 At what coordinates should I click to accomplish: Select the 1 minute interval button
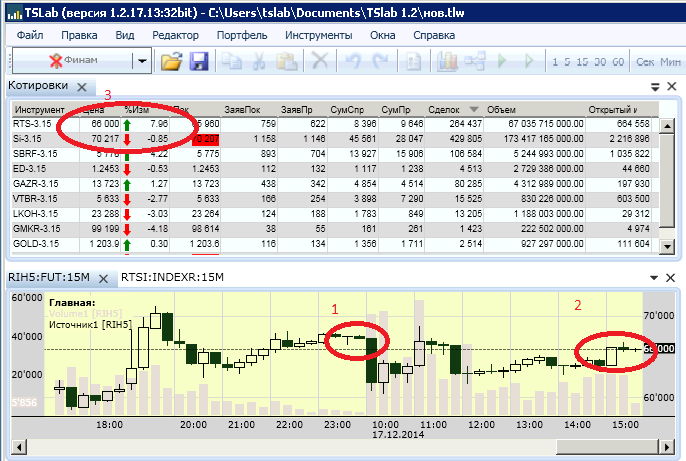tap(555, 62)
